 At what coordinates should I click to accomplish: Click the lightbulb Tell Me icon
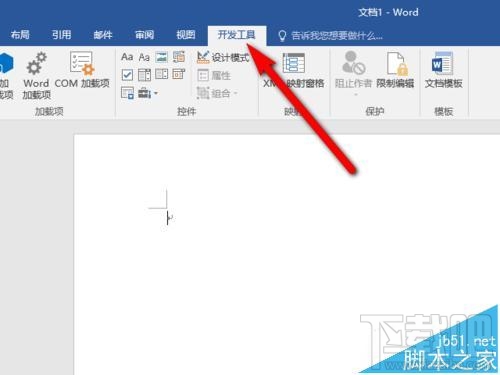coord(282,36)
